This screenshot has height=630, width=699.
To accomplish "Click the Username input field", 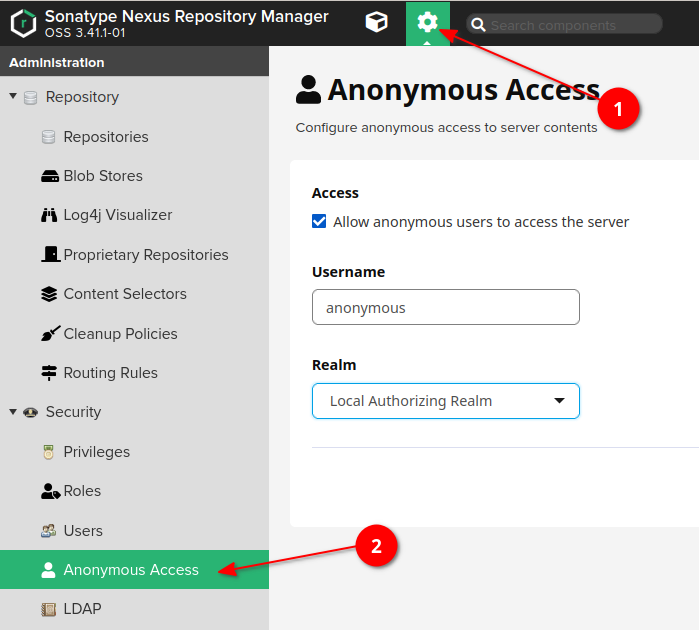I will 446,307.
